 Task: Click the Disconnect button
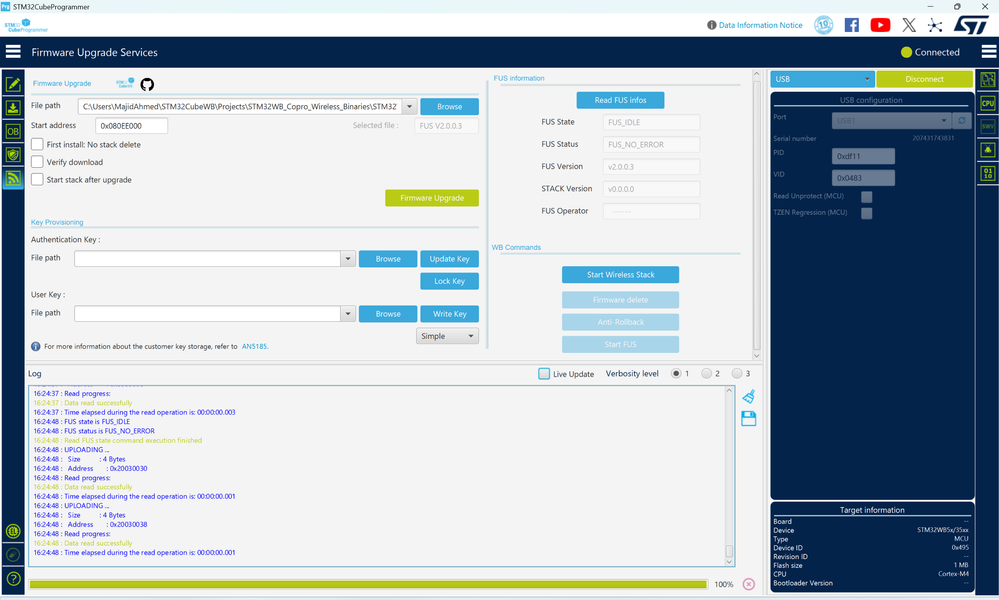(924, 79)
